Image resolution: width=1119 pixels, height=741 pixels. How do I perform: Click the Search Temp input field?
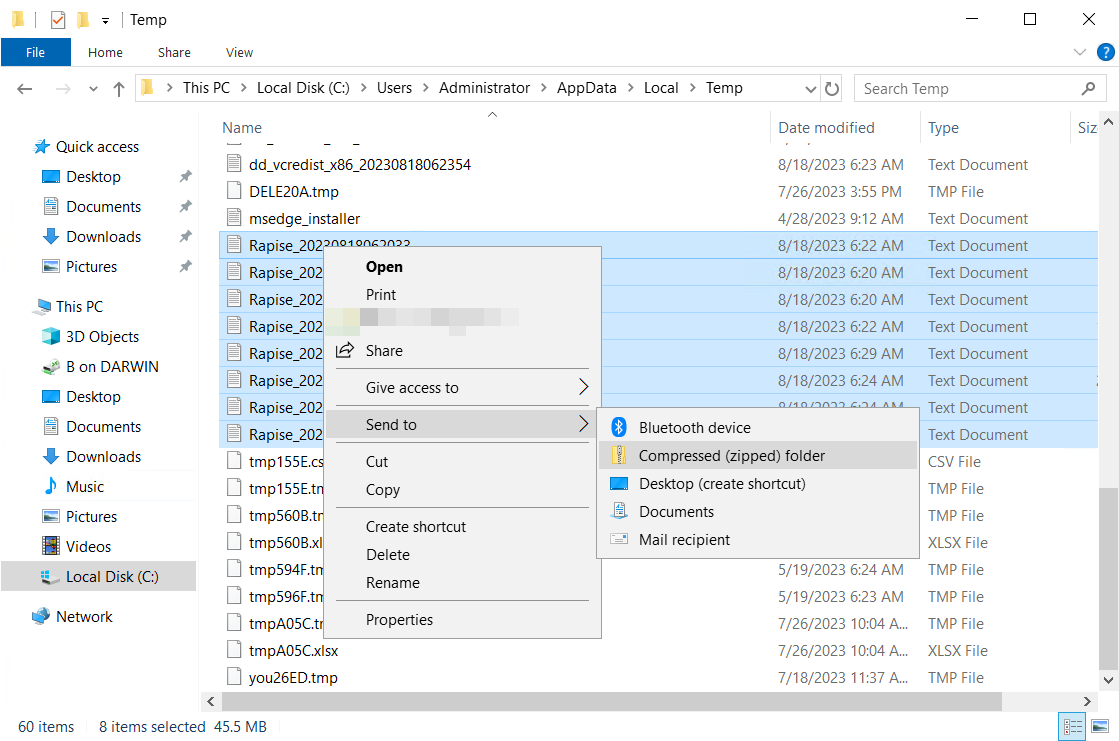(968, 89)
